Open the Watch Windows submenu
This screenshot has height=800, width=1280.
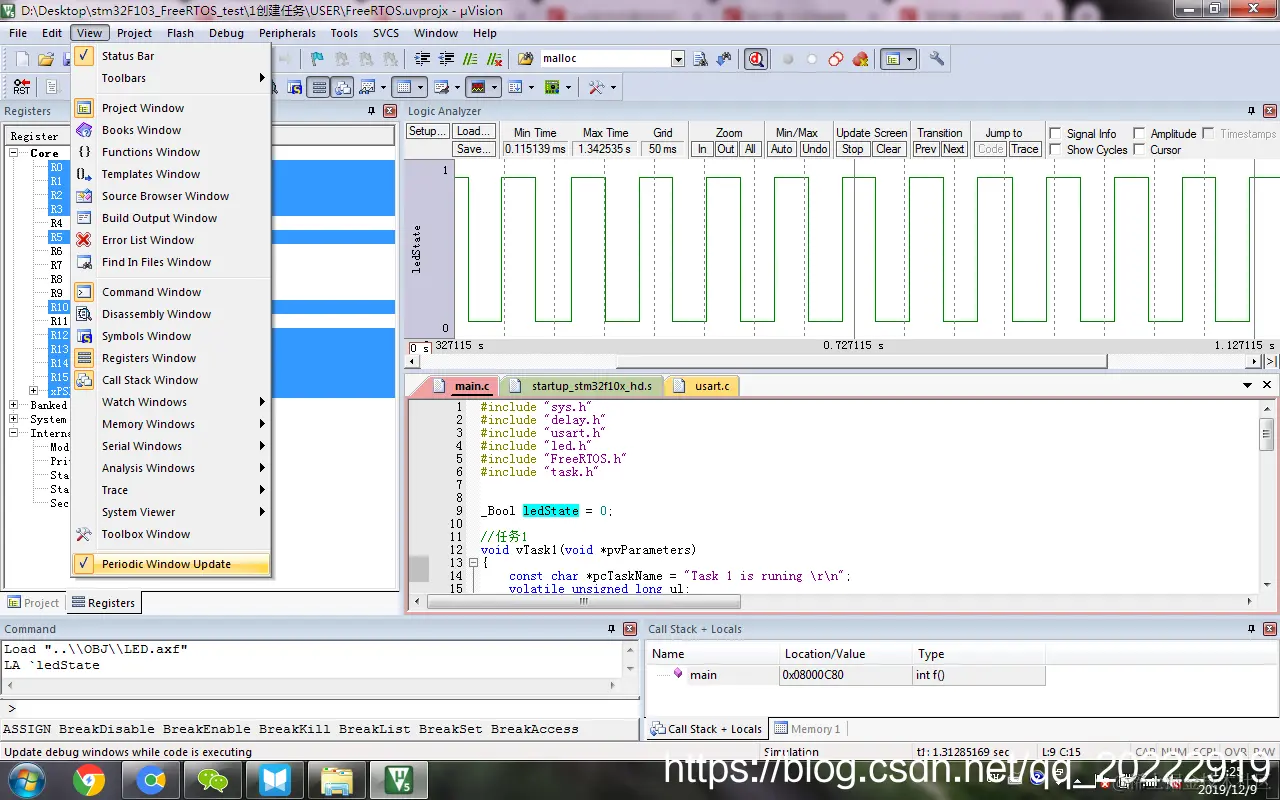tap(171, 402)
